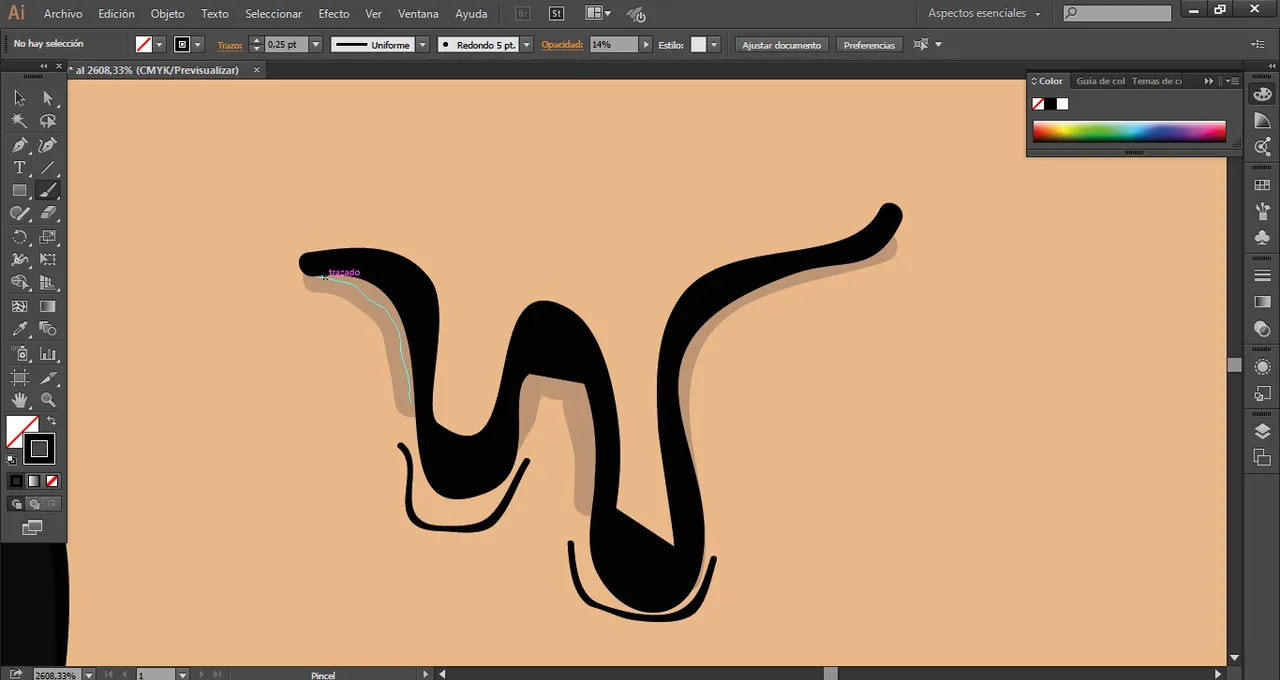Switch to the Guía de color tab

coord(1100,81)
